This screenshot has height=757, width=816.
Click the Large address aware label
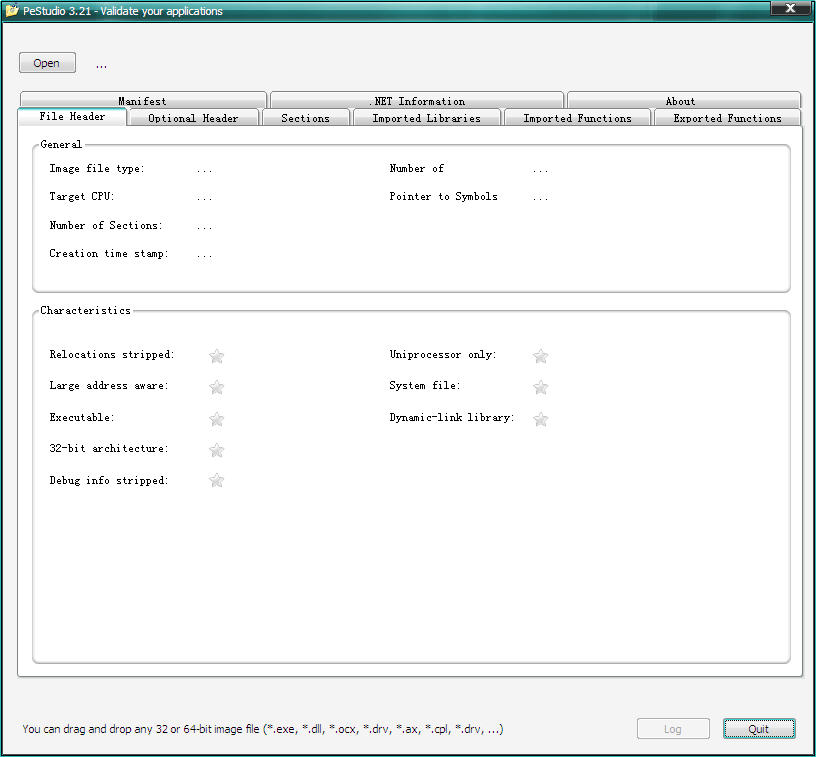point(109,386)
